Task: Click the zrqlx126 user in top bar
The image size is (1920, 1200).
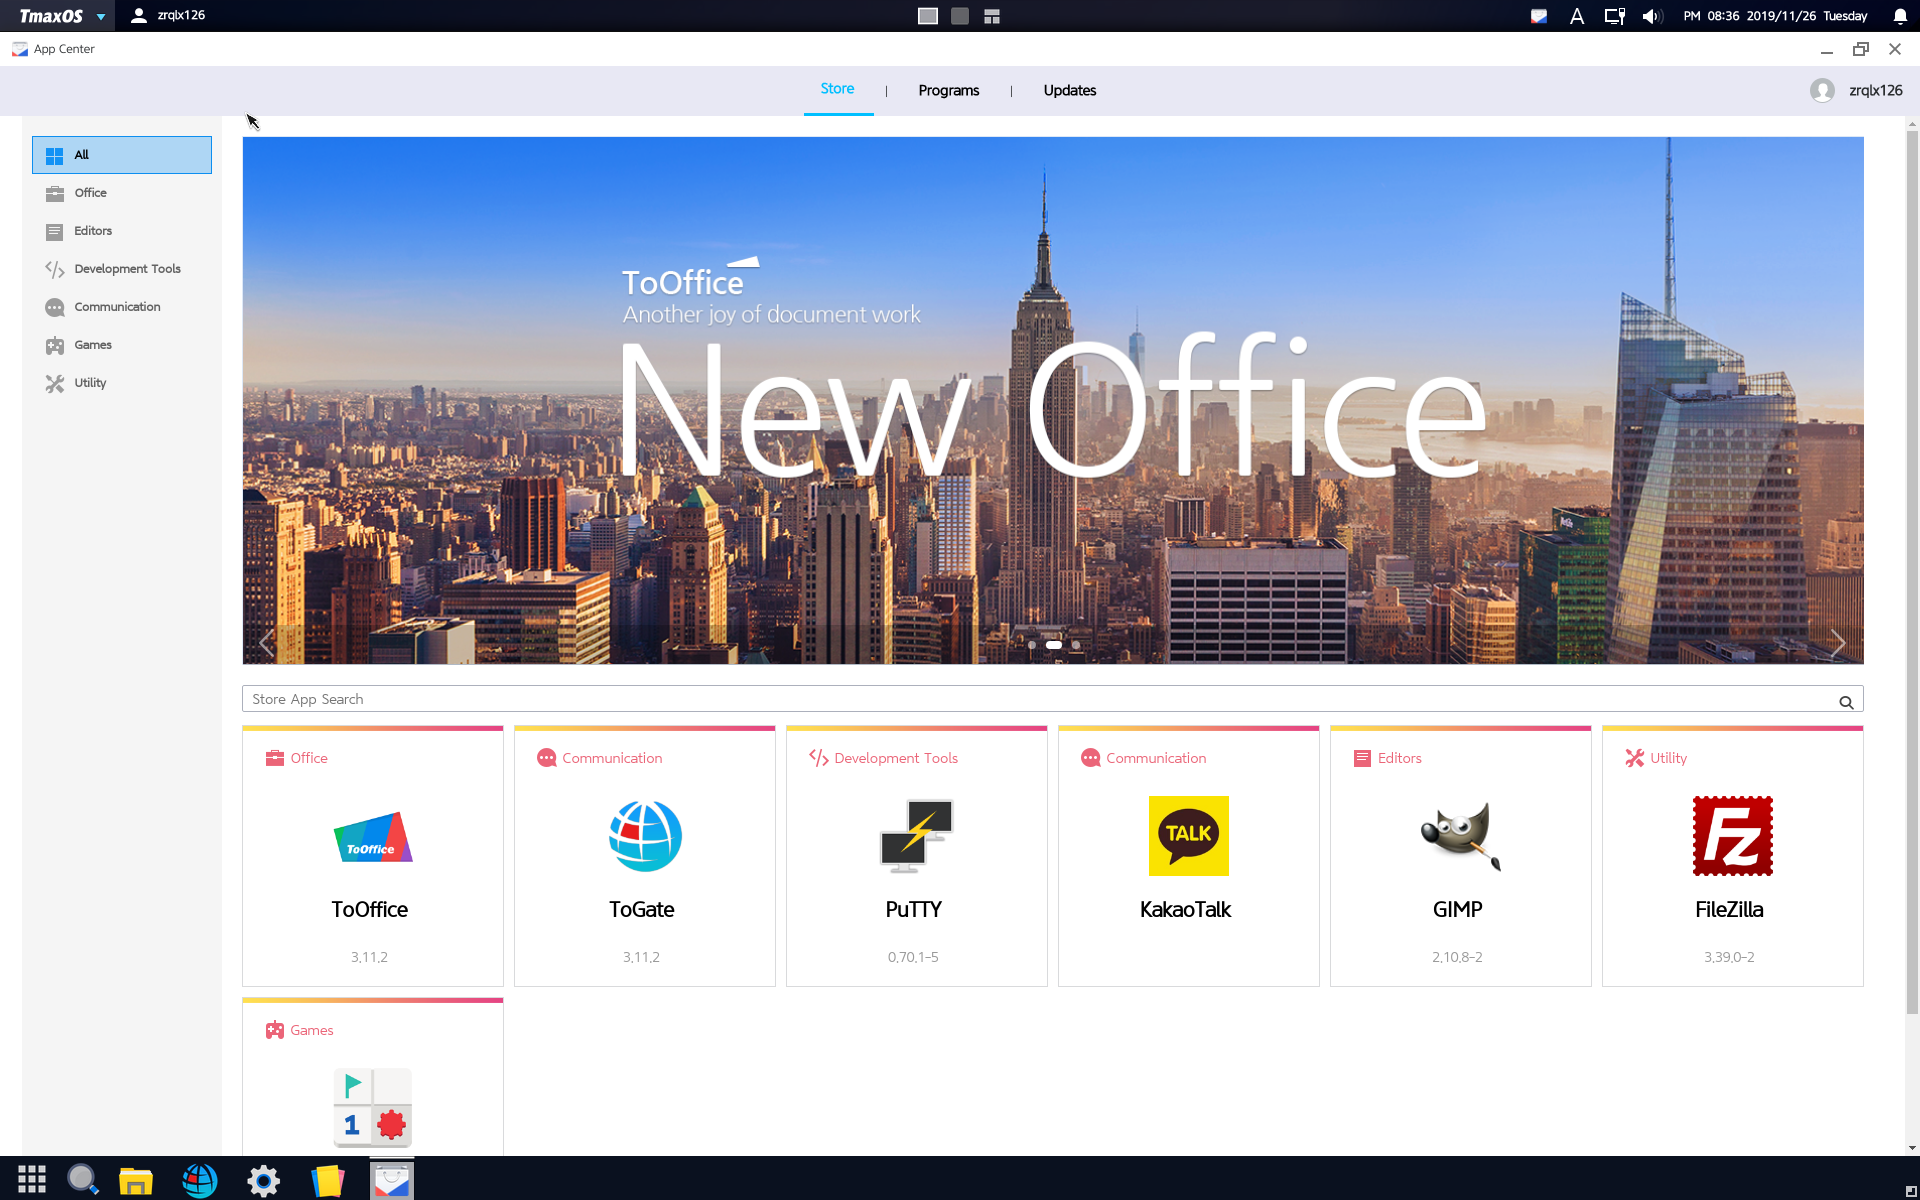Action: 168,15
